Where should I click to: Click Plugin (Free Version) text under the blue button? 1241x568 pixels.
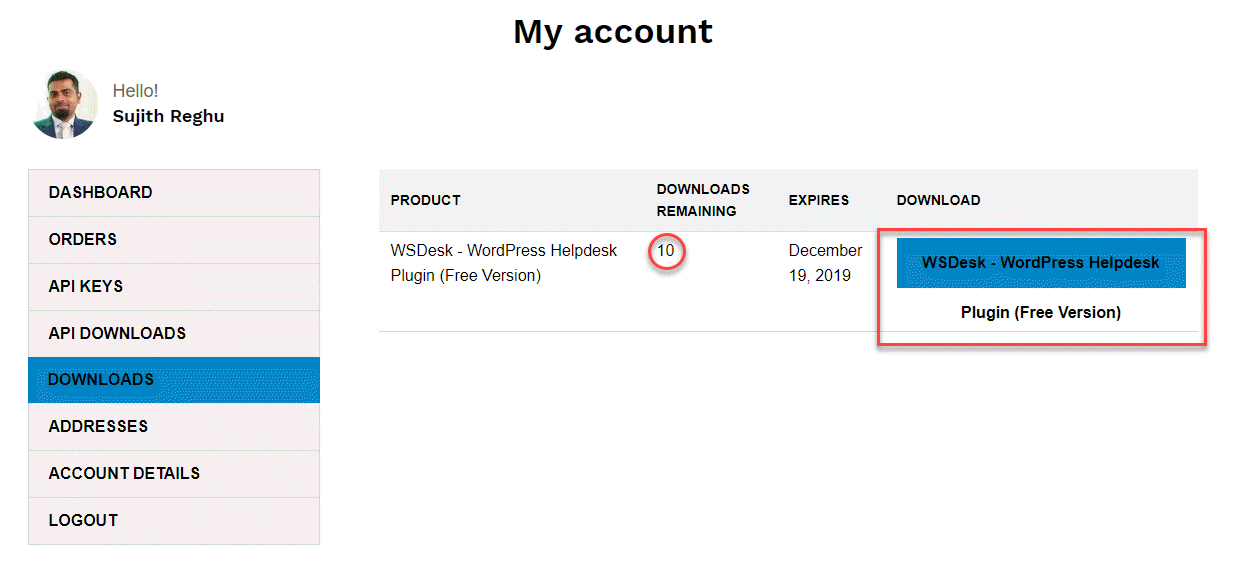tap(1041, 313)
